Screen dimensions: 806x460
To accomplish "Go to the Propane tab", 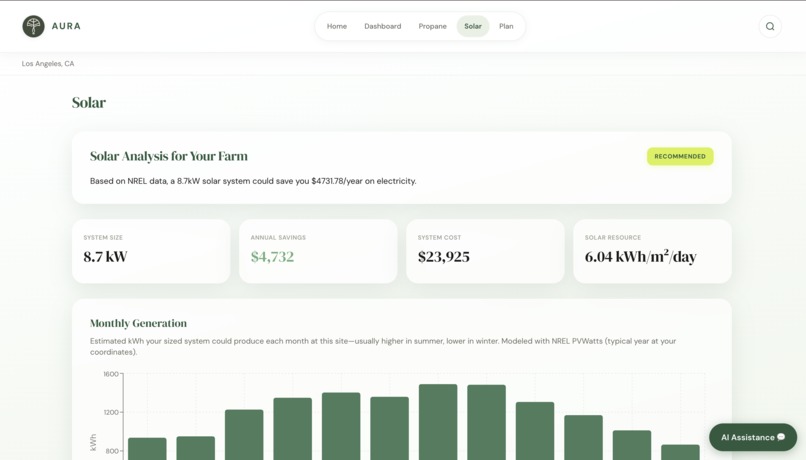I will tap(432, 26).
